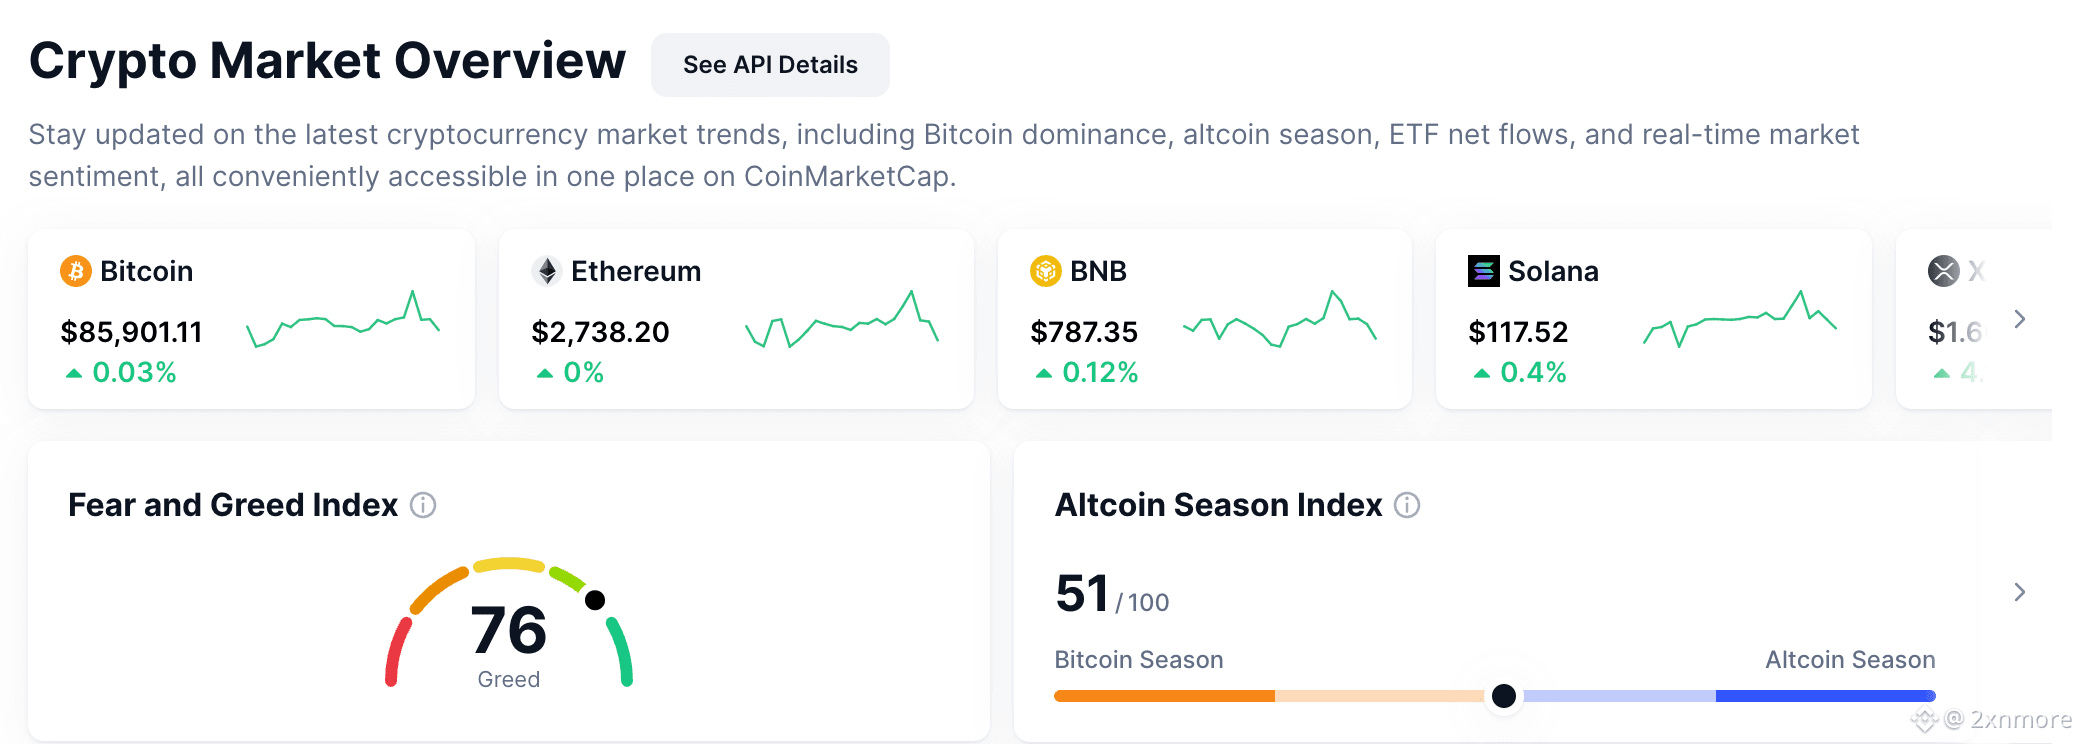This screenshot has height=744, width=2080.
Task: Click the XRP coin icon
Action: [1944, 271]
